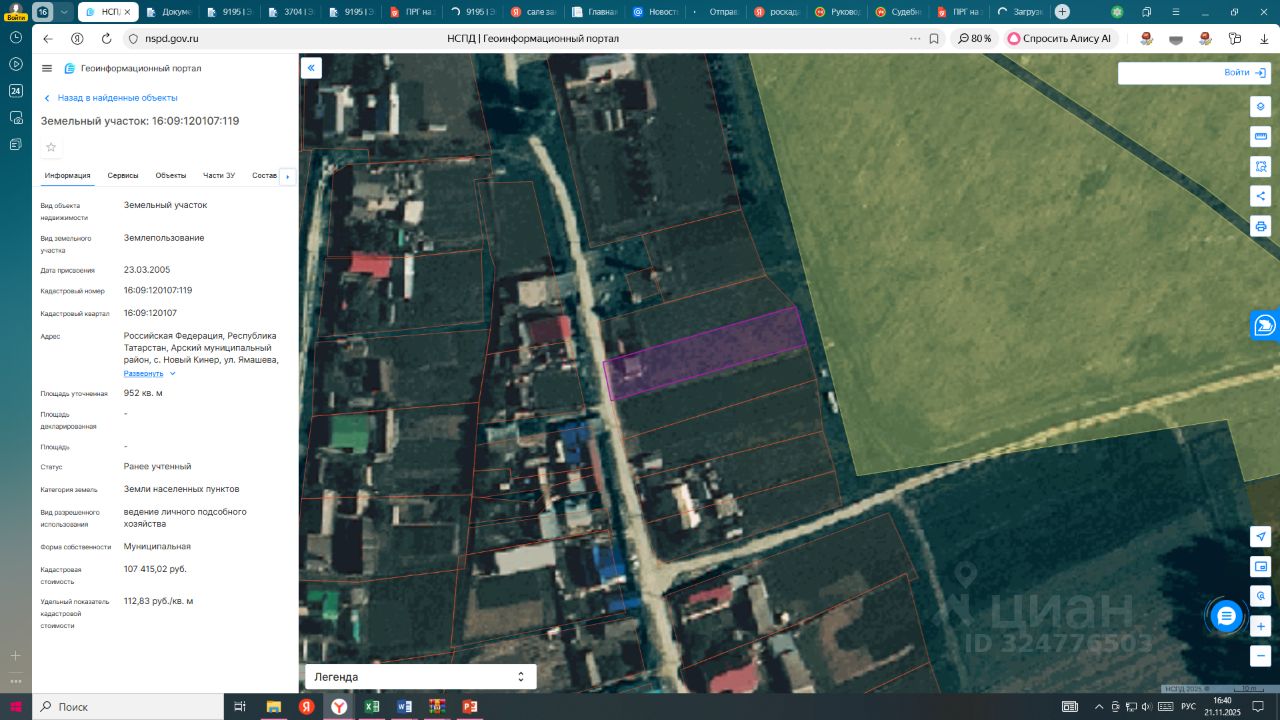Click the 952 кв. м area value
1280x720 pixels.
tap(143, 393)
